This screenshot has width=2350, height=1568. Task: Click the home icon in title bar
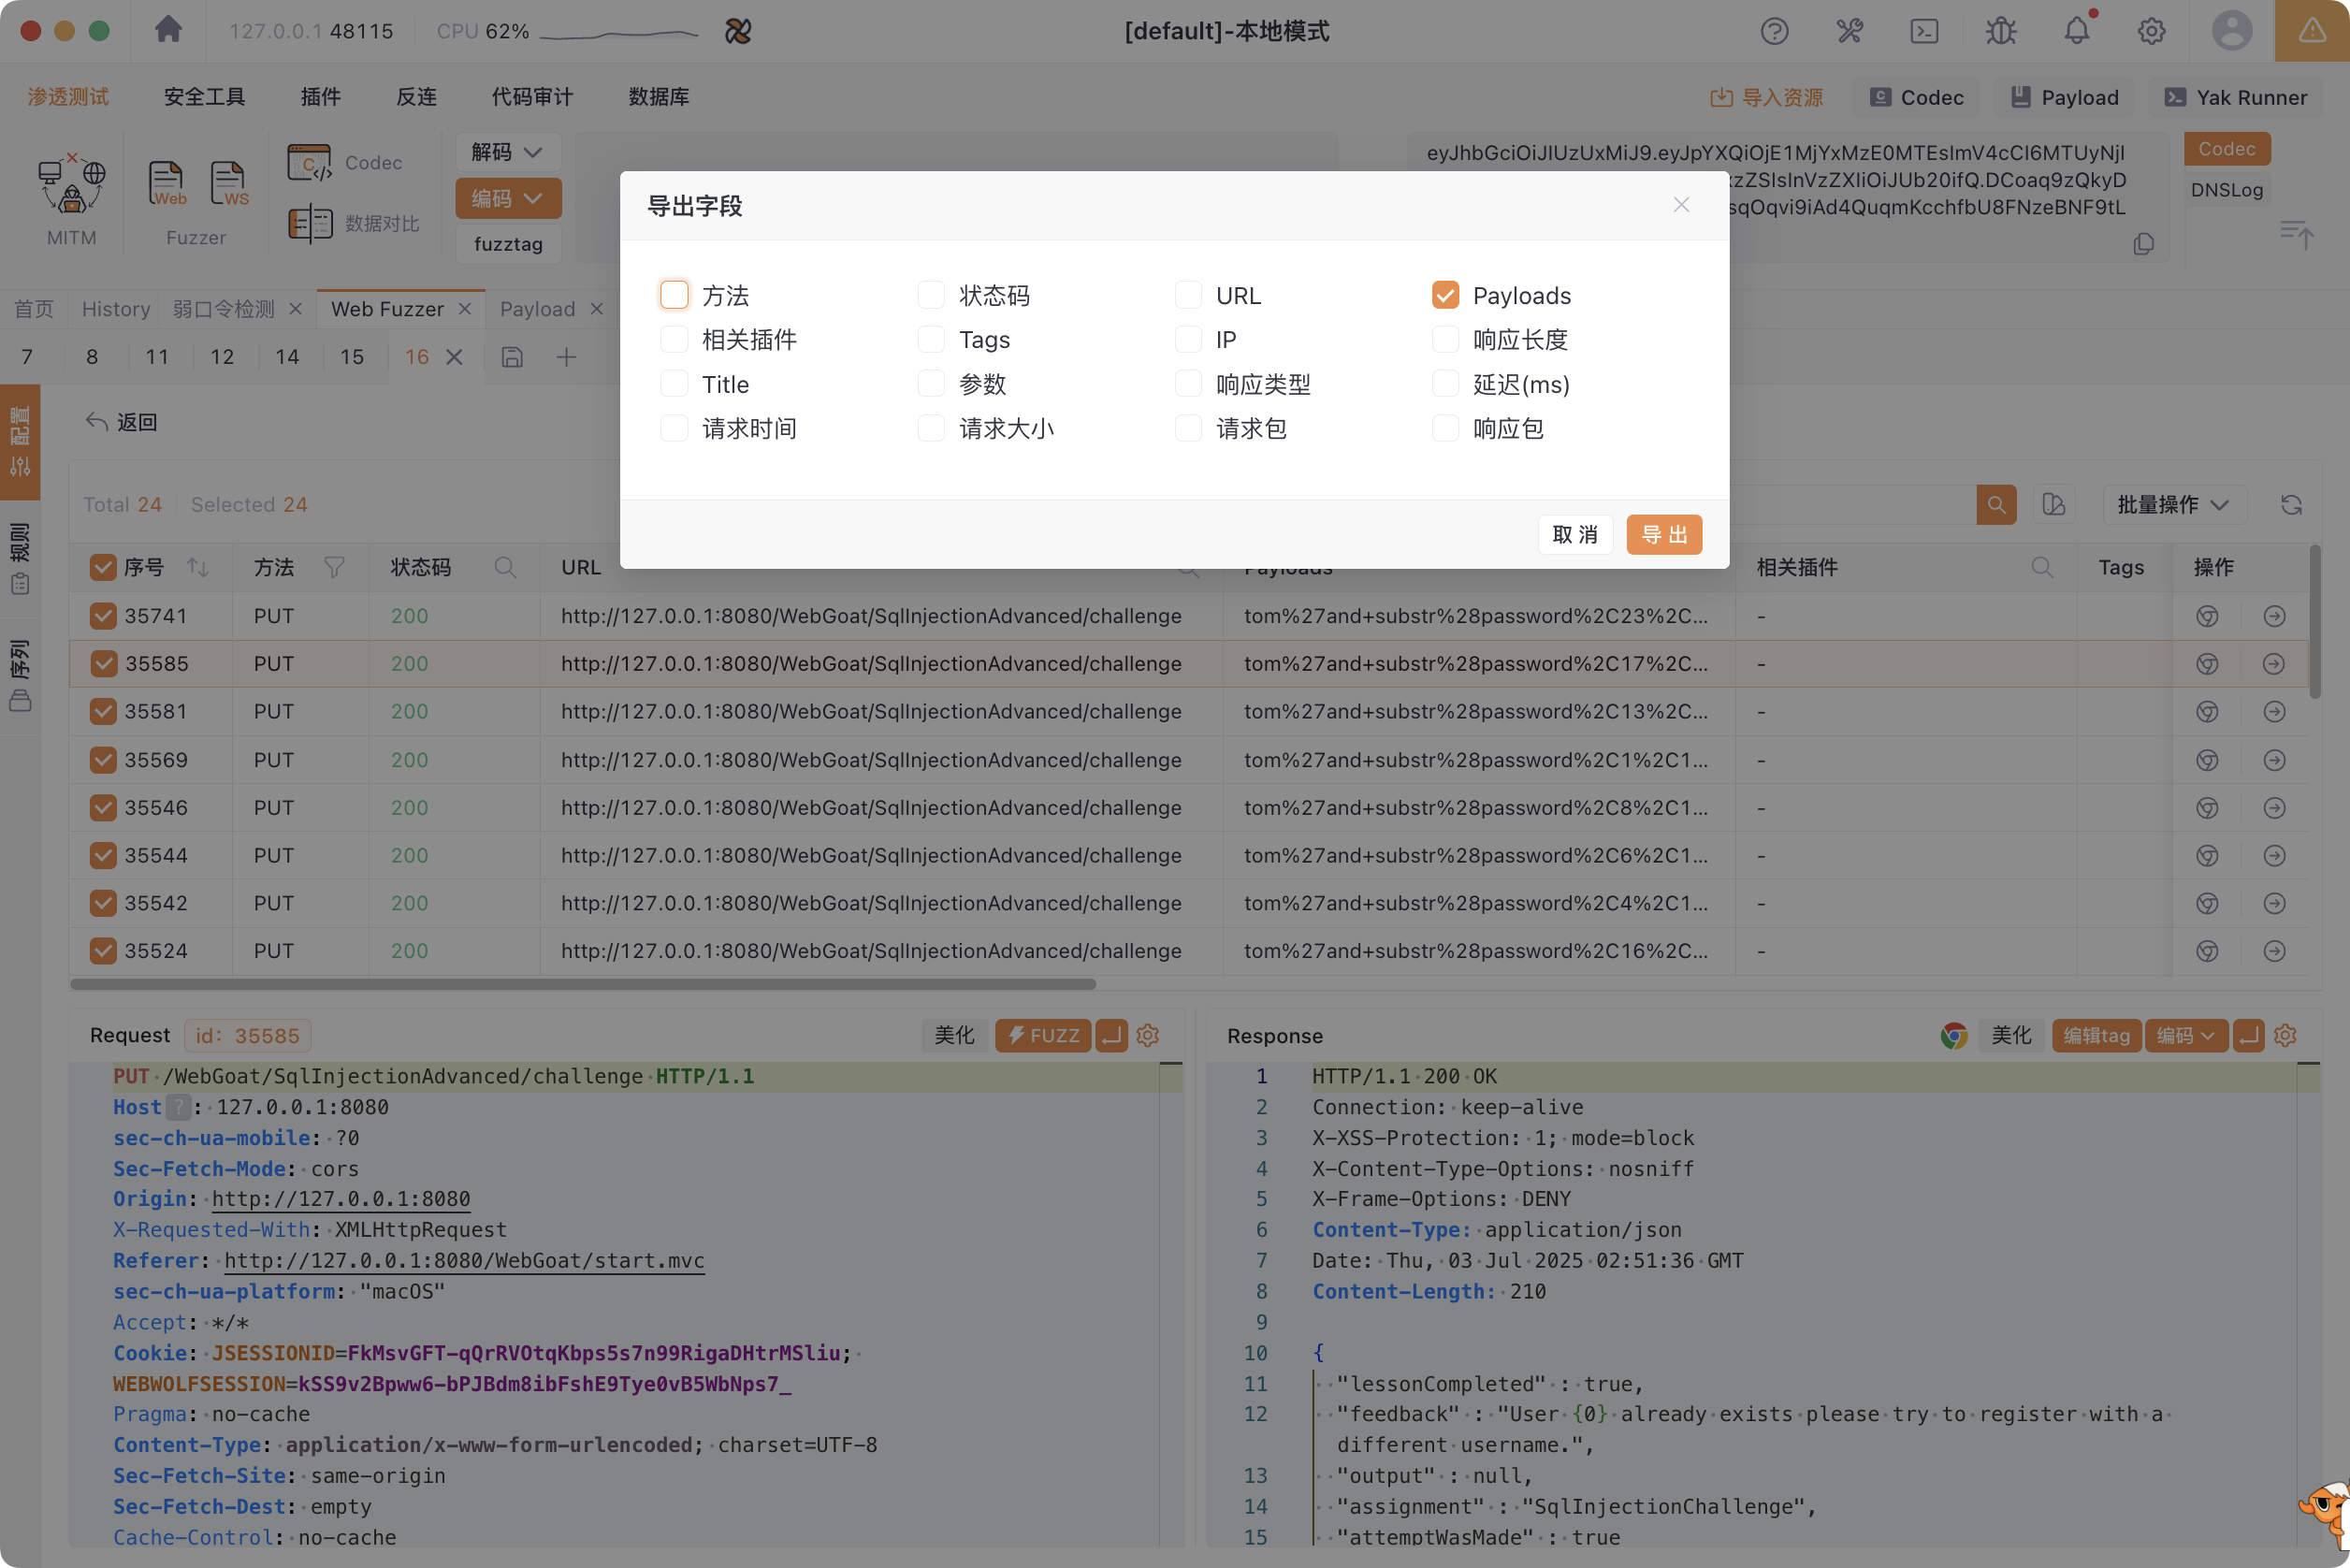[168, 30]
